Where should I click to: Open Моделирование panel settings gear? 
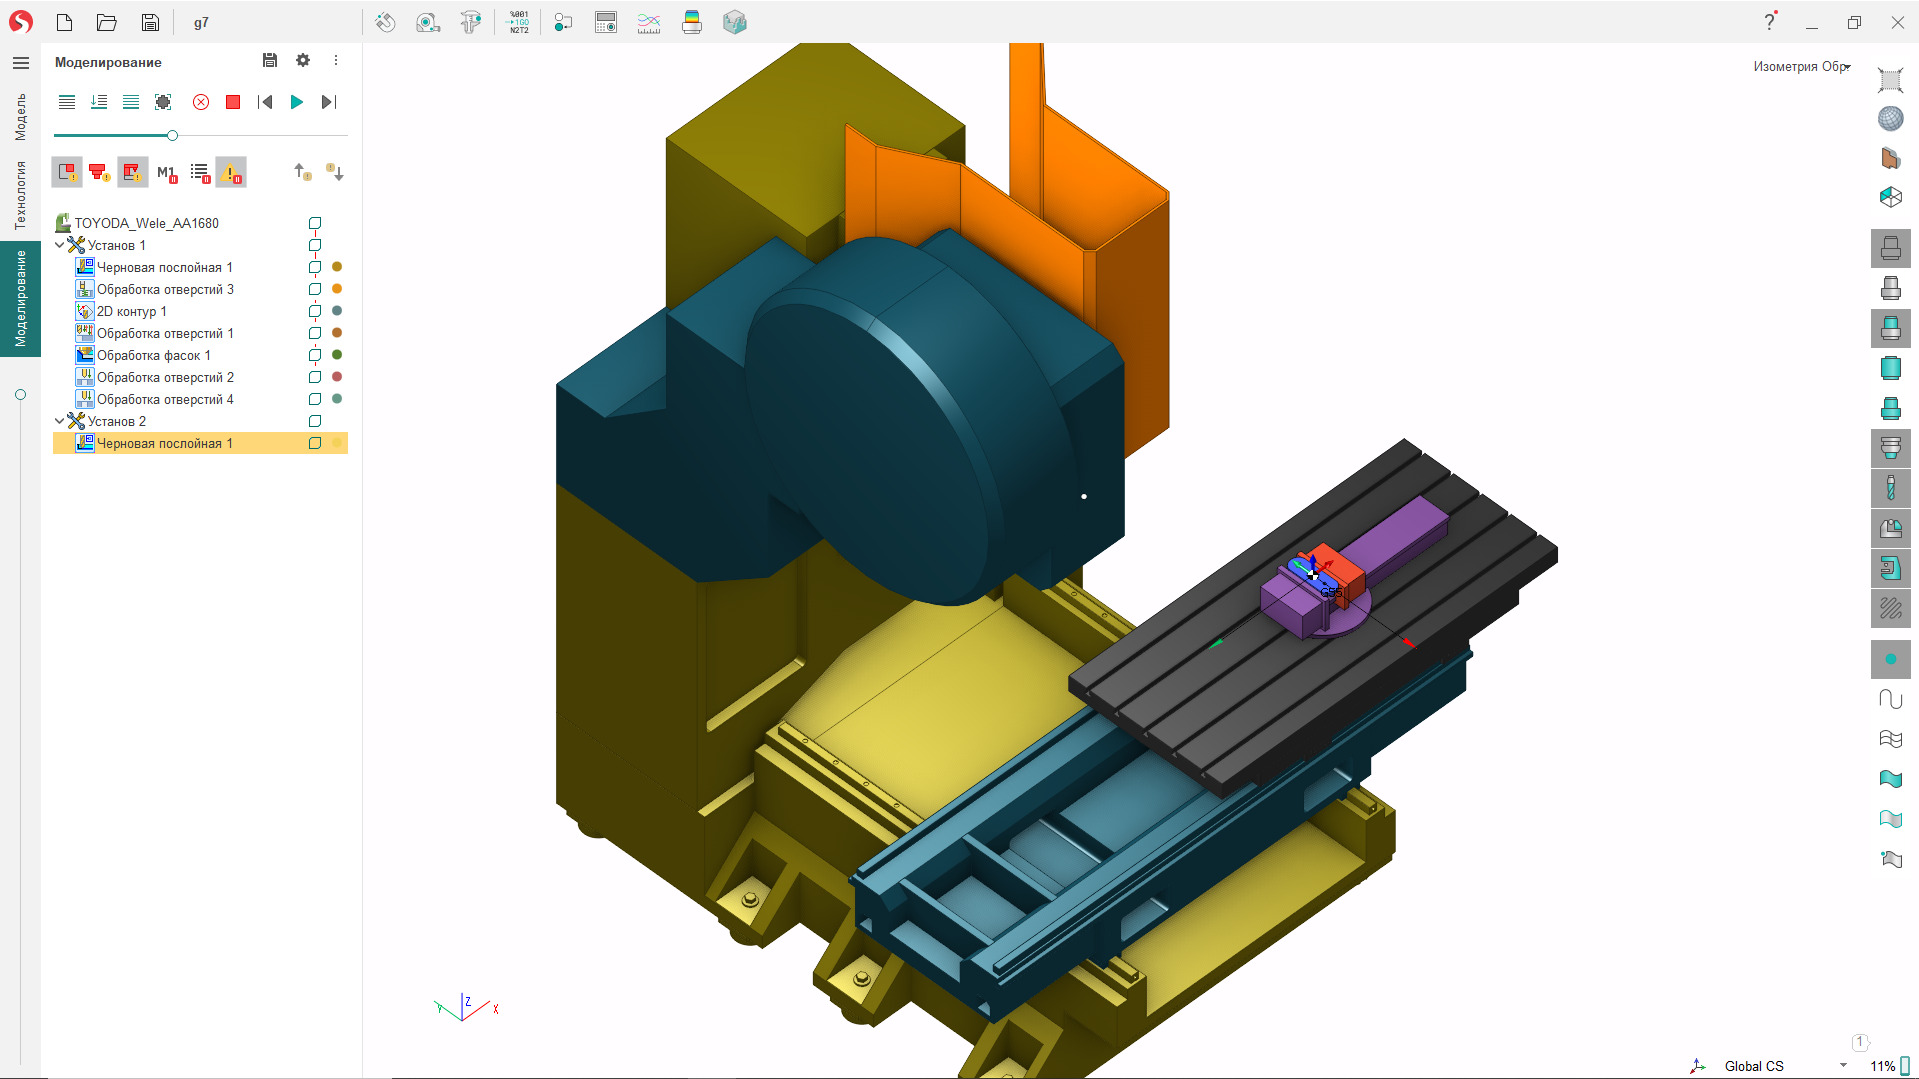(303, 61)
